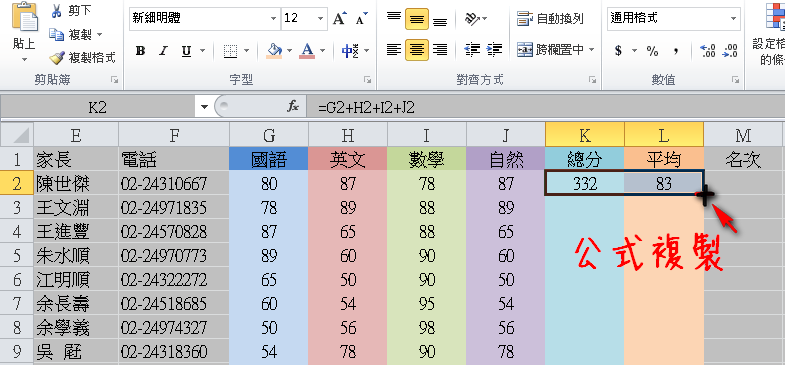Image resolution: width=785 pixels, height=365 pixels.
Task: Open Number (數值) dialog launcher
Action: pos(735,80)
